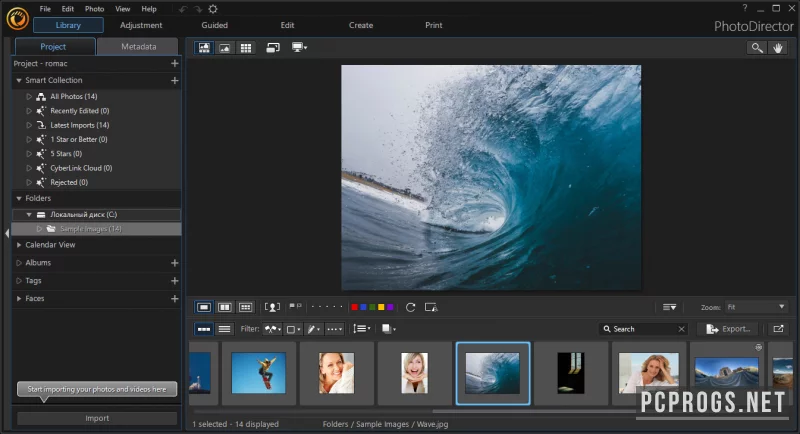Apply the yellow color label
The image size is (800, 434).
click(x=381, y=307)
